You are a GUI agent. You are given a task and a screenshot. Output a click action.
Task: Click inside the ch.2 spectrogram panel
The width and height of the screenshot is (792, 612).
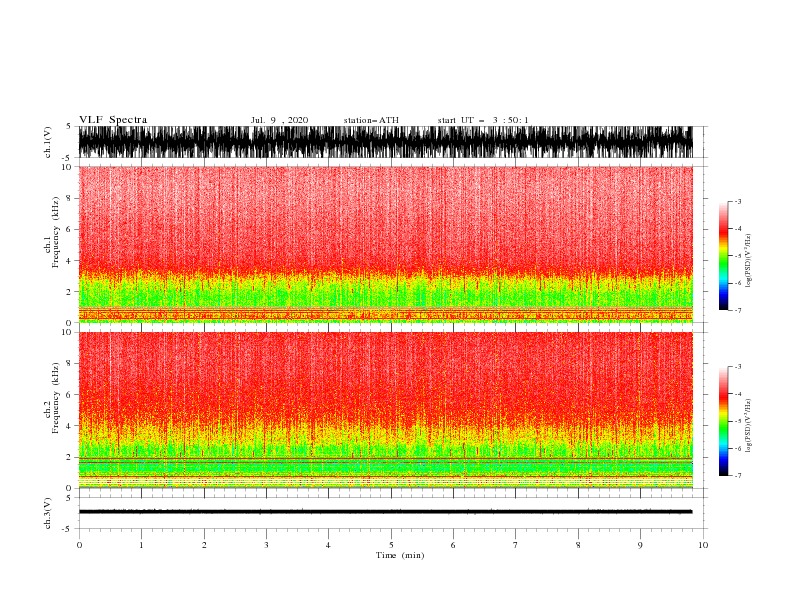point(385,410)
